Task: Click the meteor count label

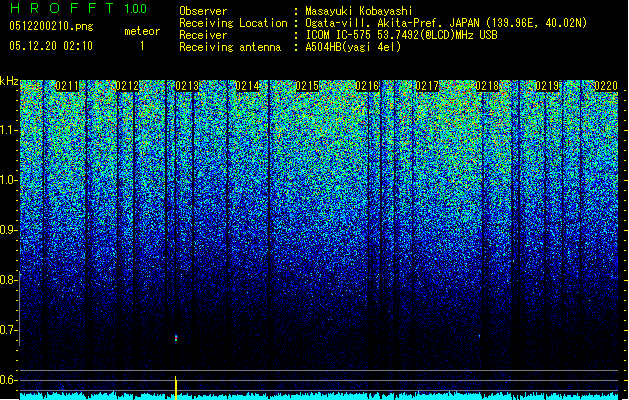Action: pyautogui.click(x=142, y=31)
